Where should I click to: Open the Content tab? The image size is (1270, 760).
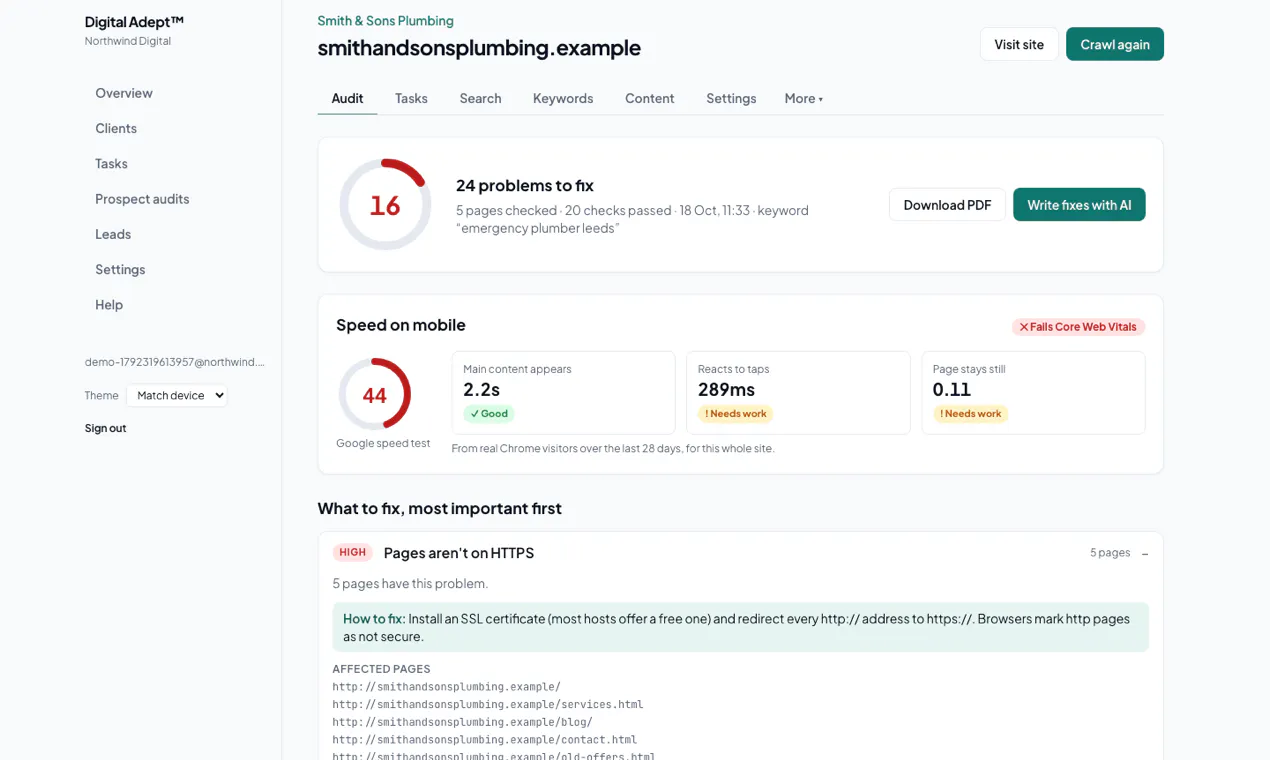point(650,98)
